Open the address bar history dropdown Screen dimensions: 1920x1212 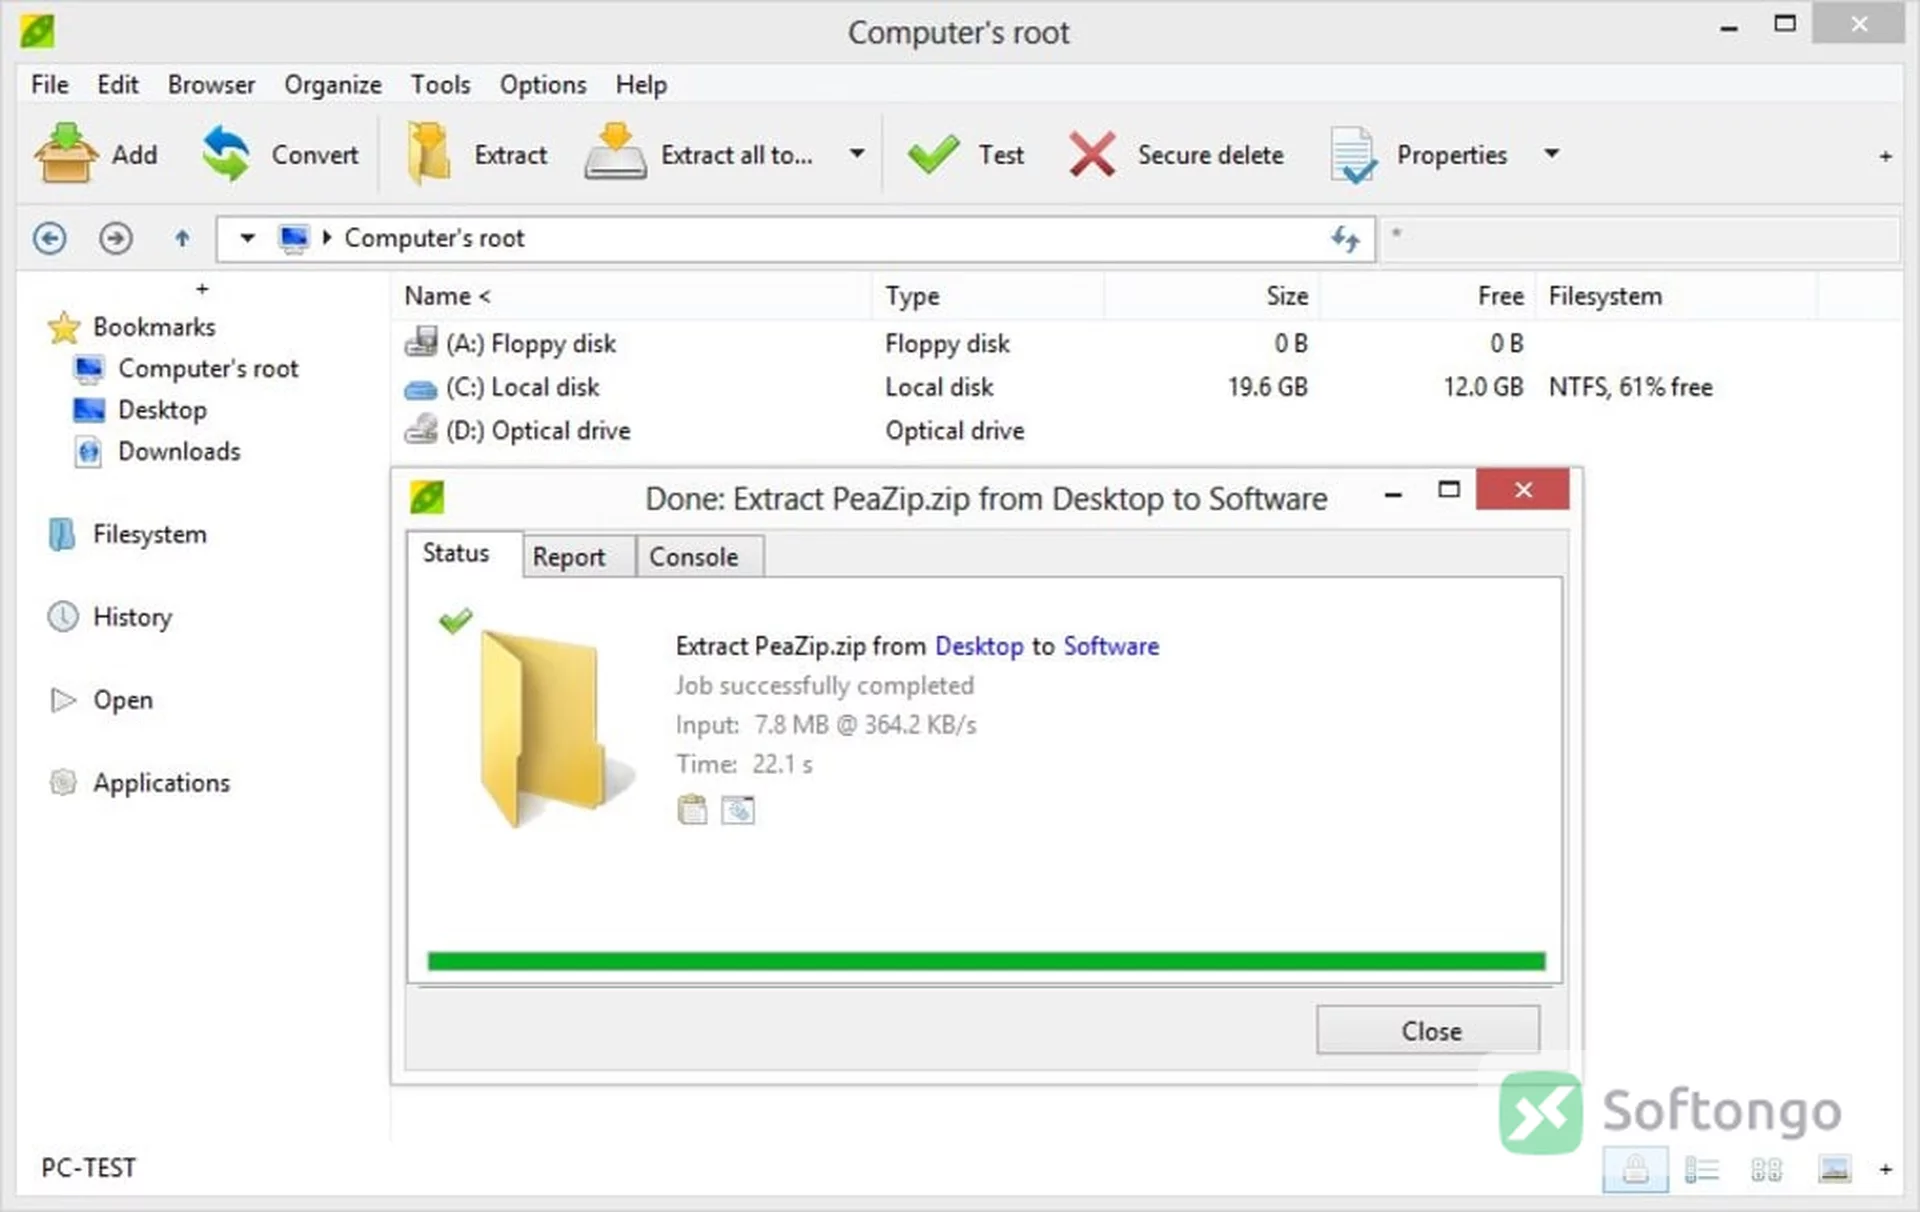click(247, 238)
